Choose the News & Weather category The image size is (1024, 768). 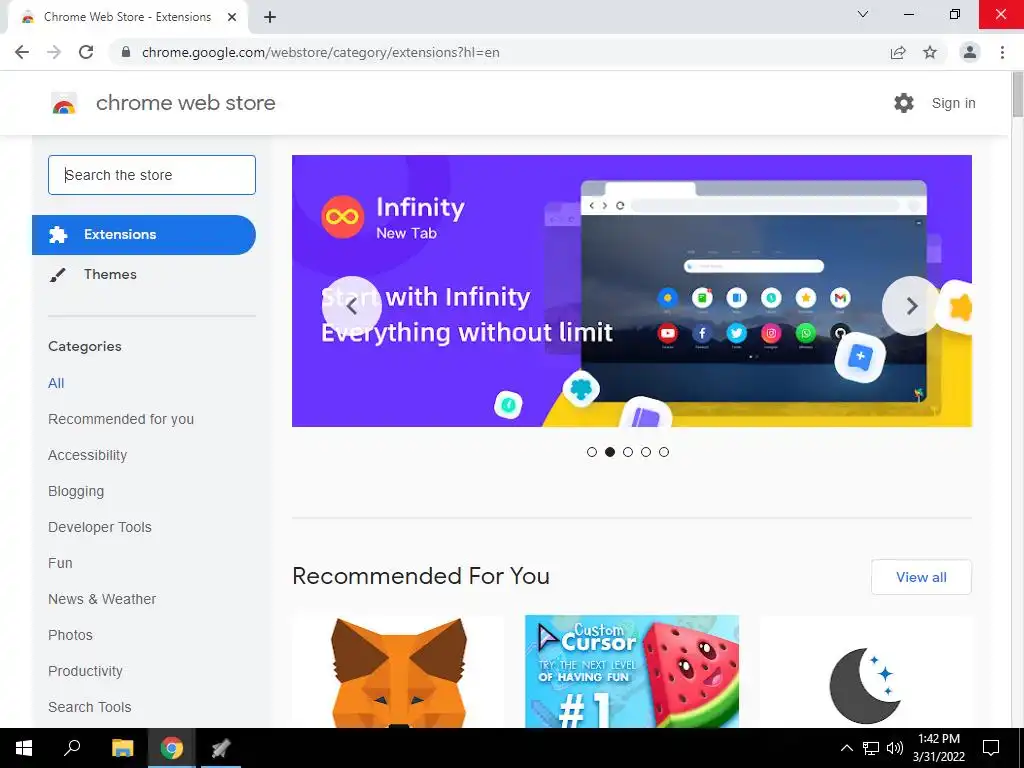coord(102,599)
